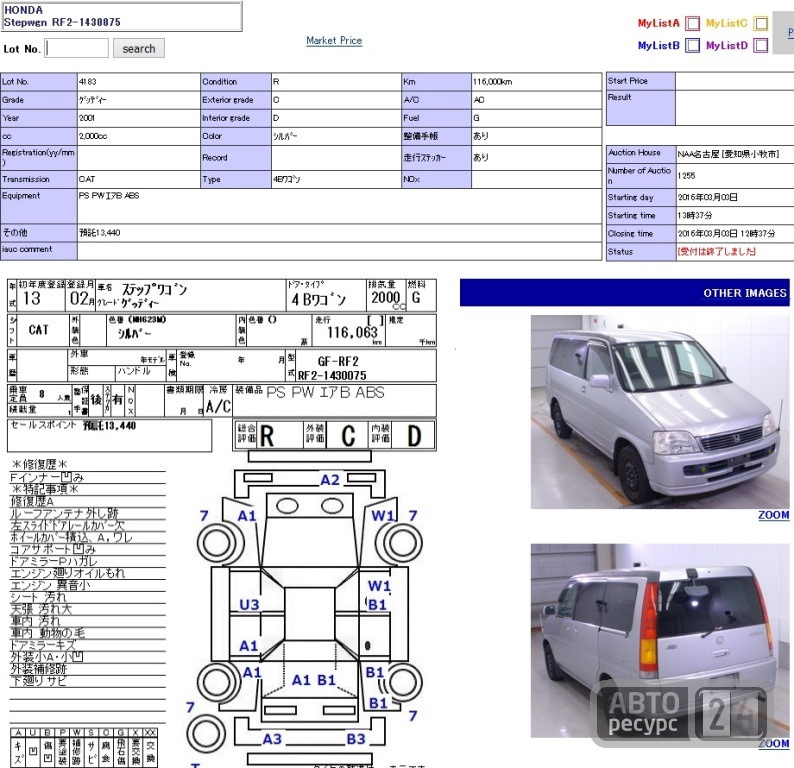794x768 pixels.
Task: Click the U3 mark on car diagram
Action: (x=249, y=604)
